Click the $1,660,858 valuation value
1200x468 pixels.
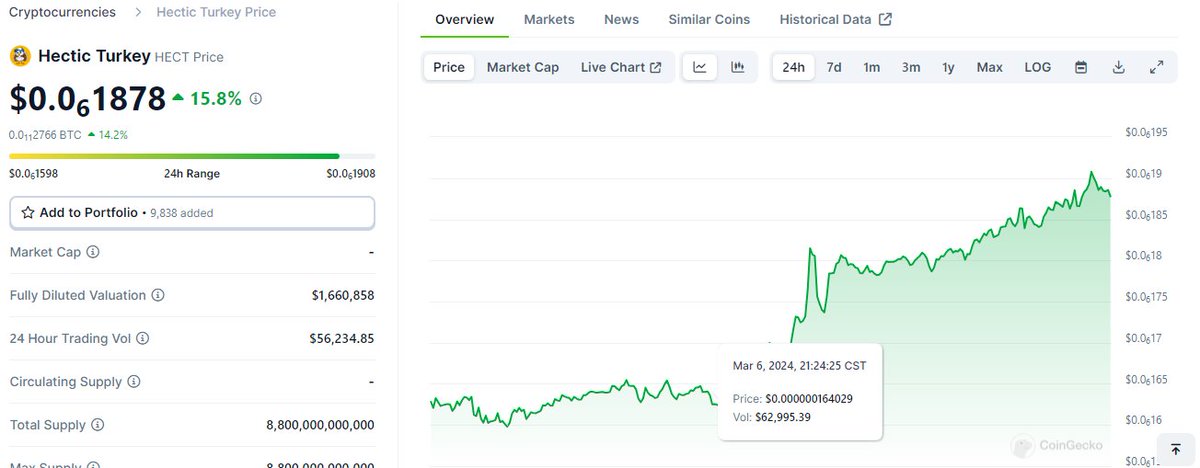[343, 296]
